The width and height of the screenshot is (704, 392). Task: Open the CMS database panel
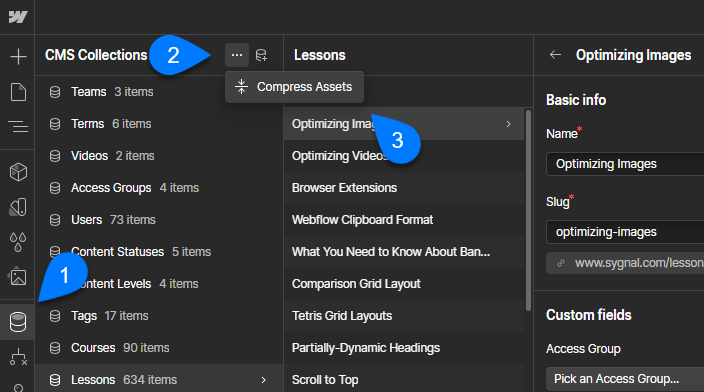[18, 322]
